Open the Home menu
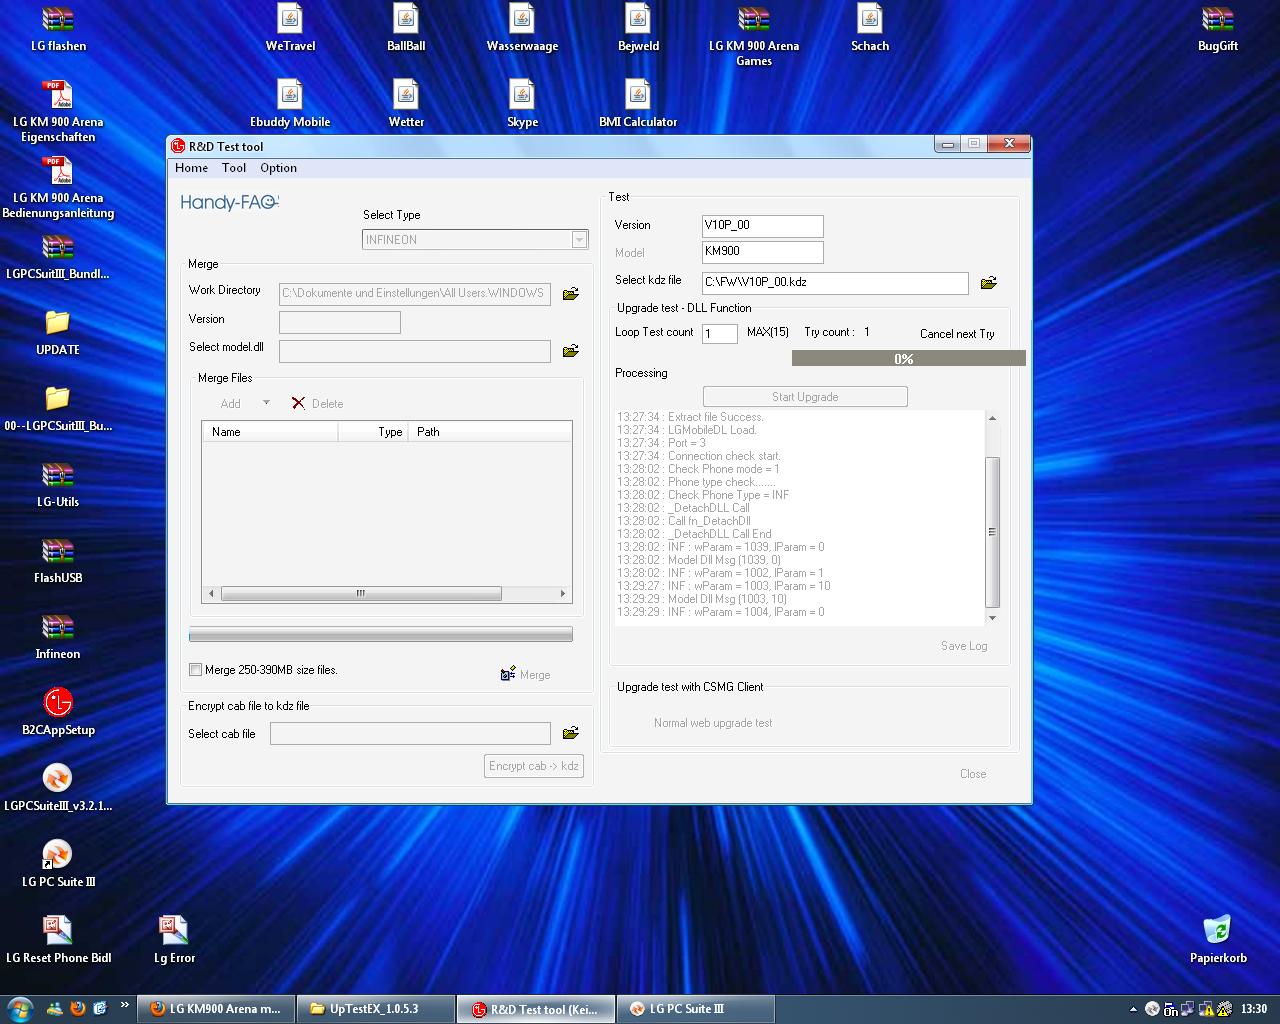1280x1024 pixels. 191,168
